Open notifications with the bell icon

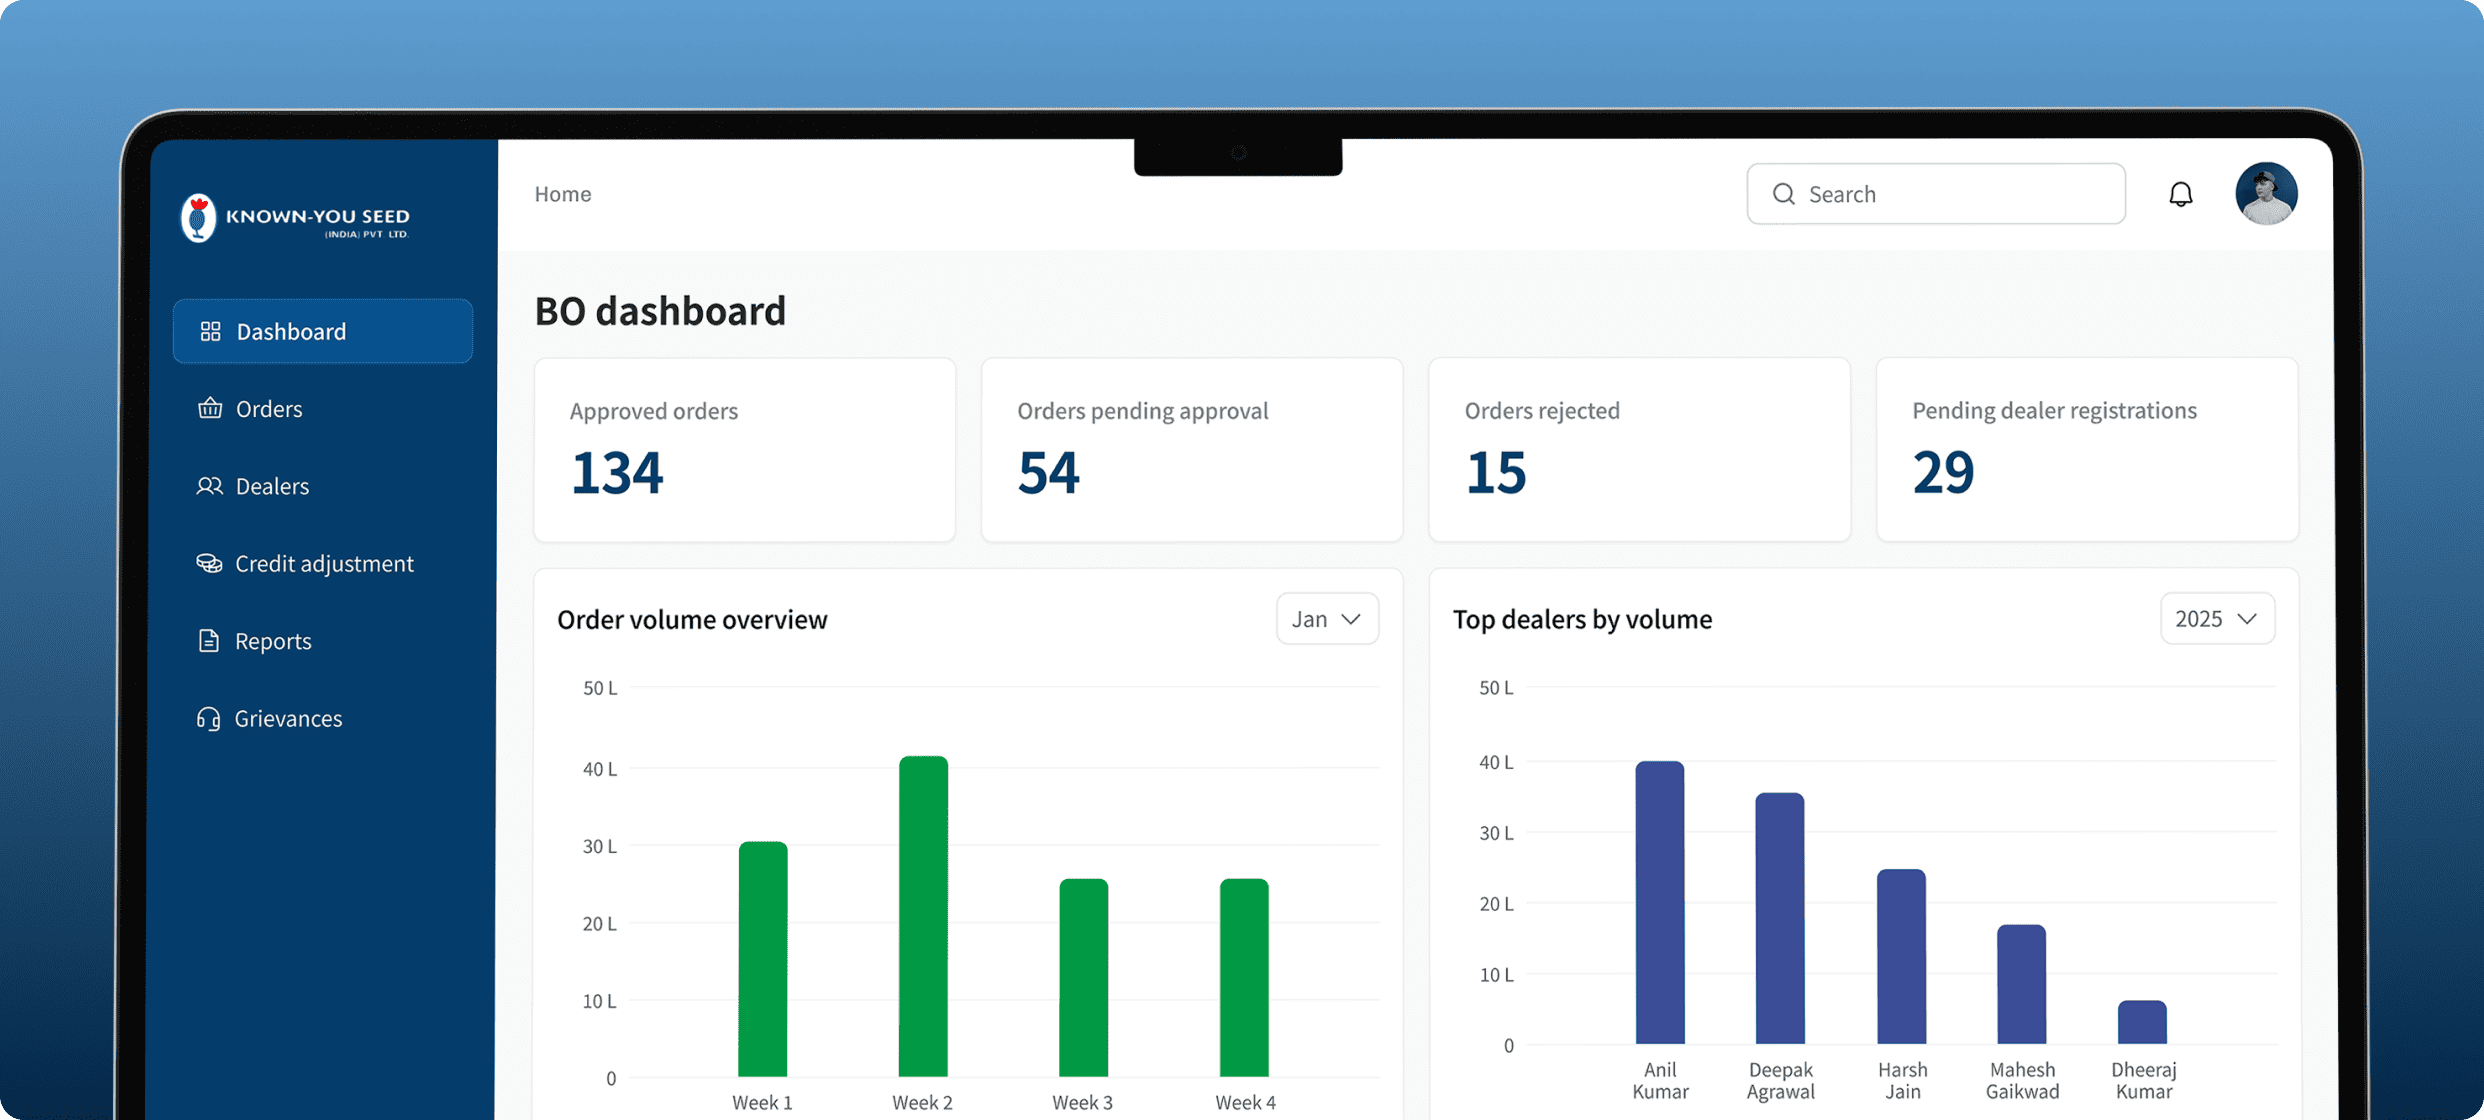tap(2181, 194)
